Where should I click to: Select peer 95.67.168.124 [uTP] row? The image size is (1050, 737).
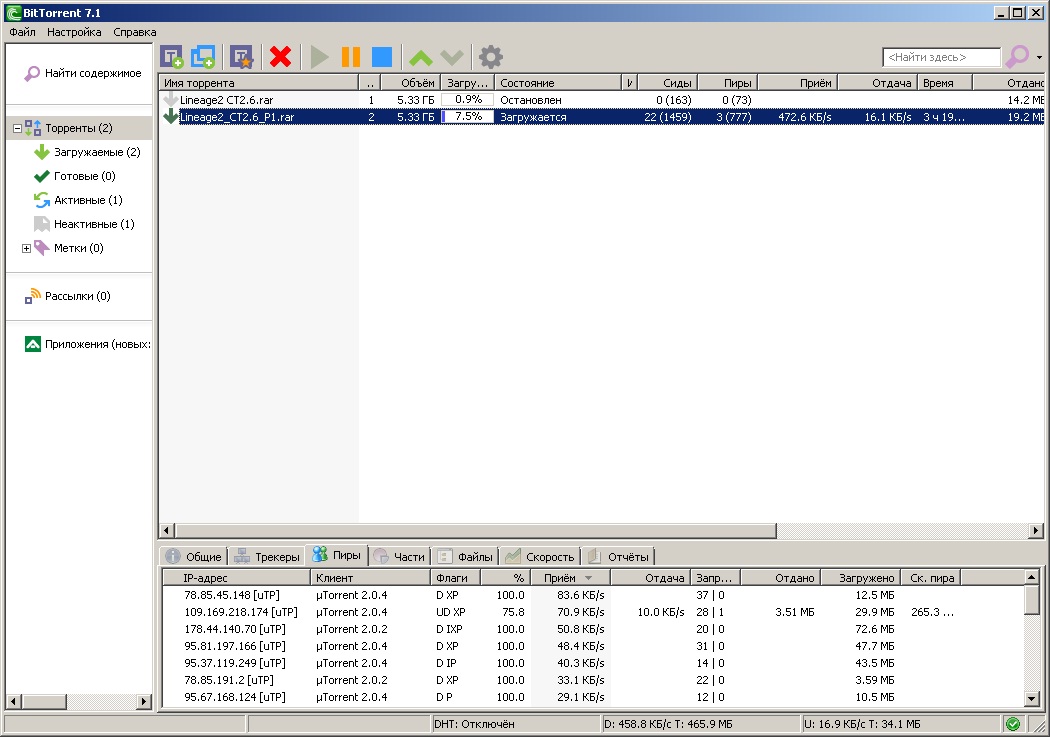pyautogui.click(x=593, y=697)
